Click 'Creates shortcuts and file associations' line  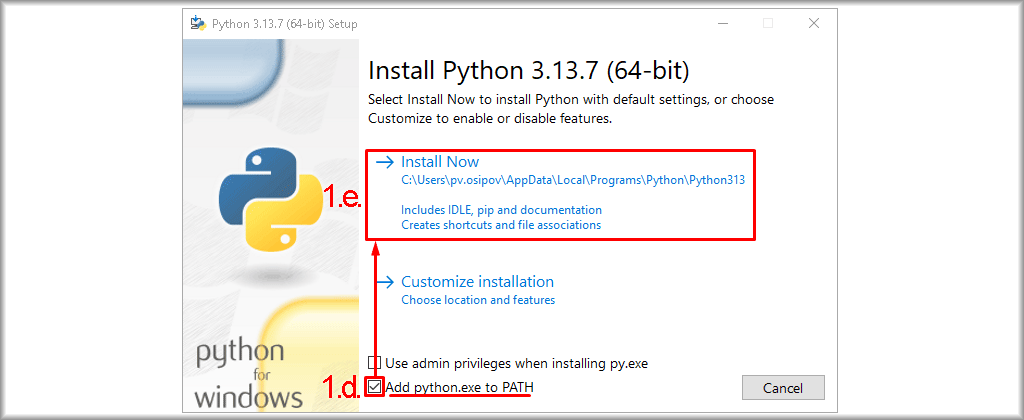pyautogui.click(x=501, y=226)
